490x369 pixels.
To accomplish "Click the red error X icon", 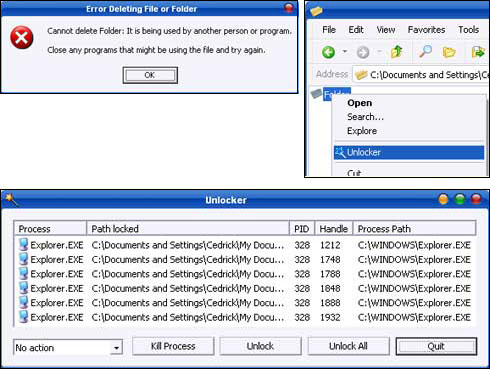I will (x=22, y=38).
